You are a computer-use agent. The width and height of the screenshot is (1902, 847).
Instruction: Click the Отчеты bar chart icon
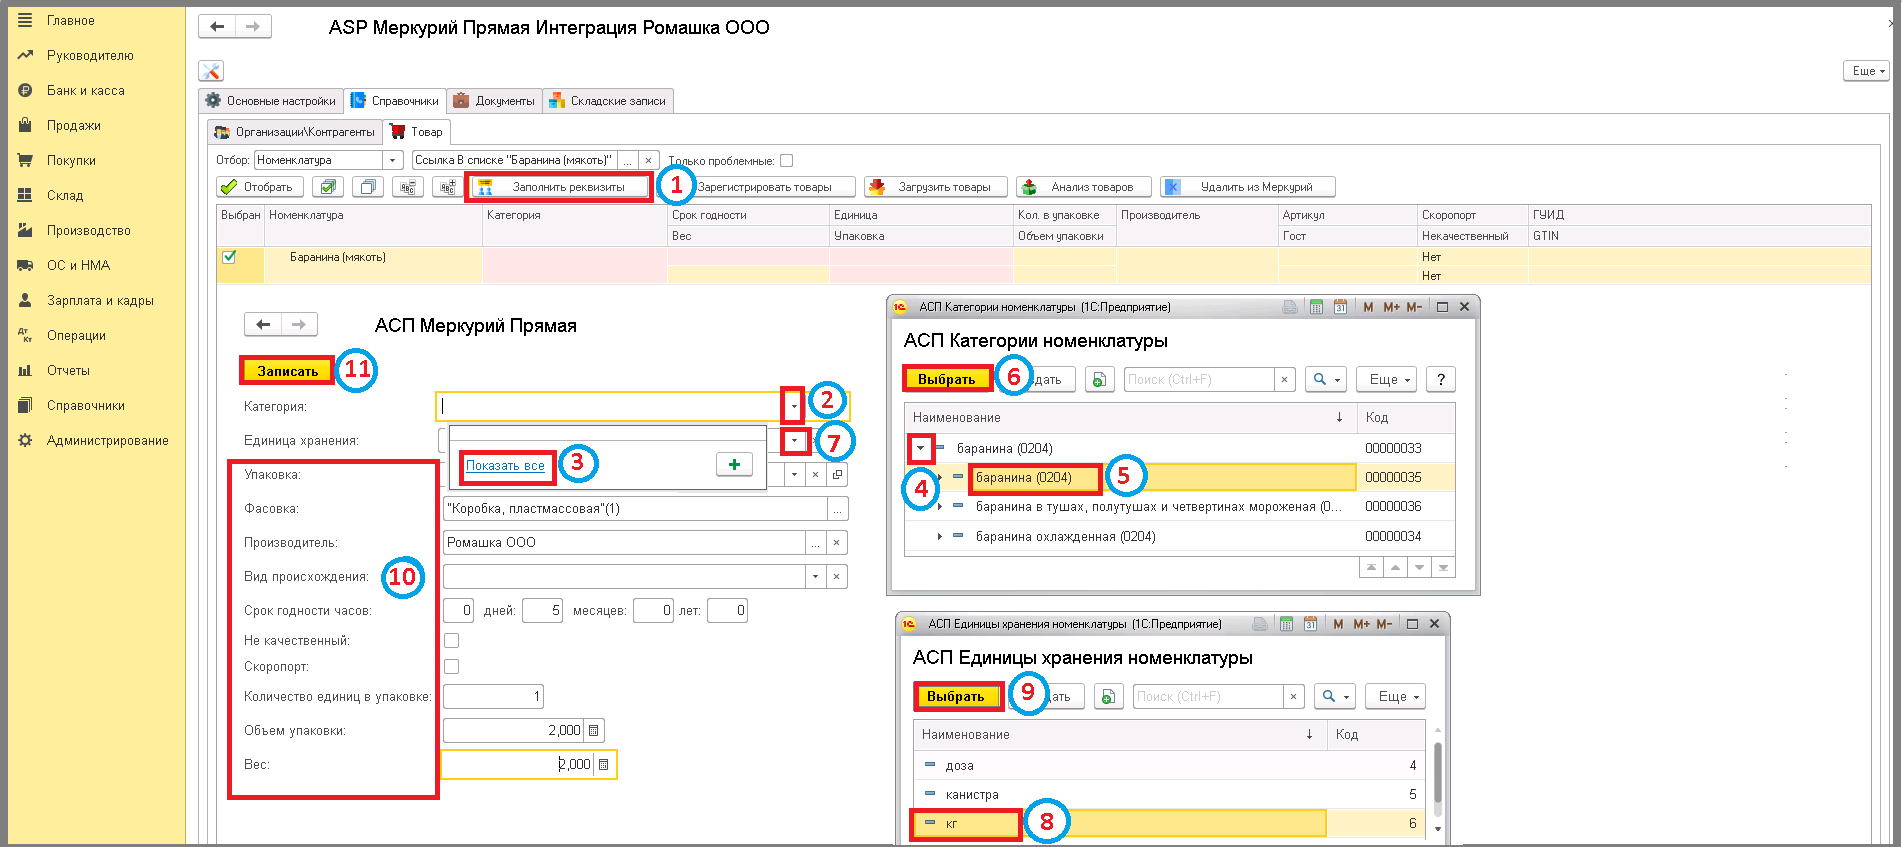coord(25,370)
